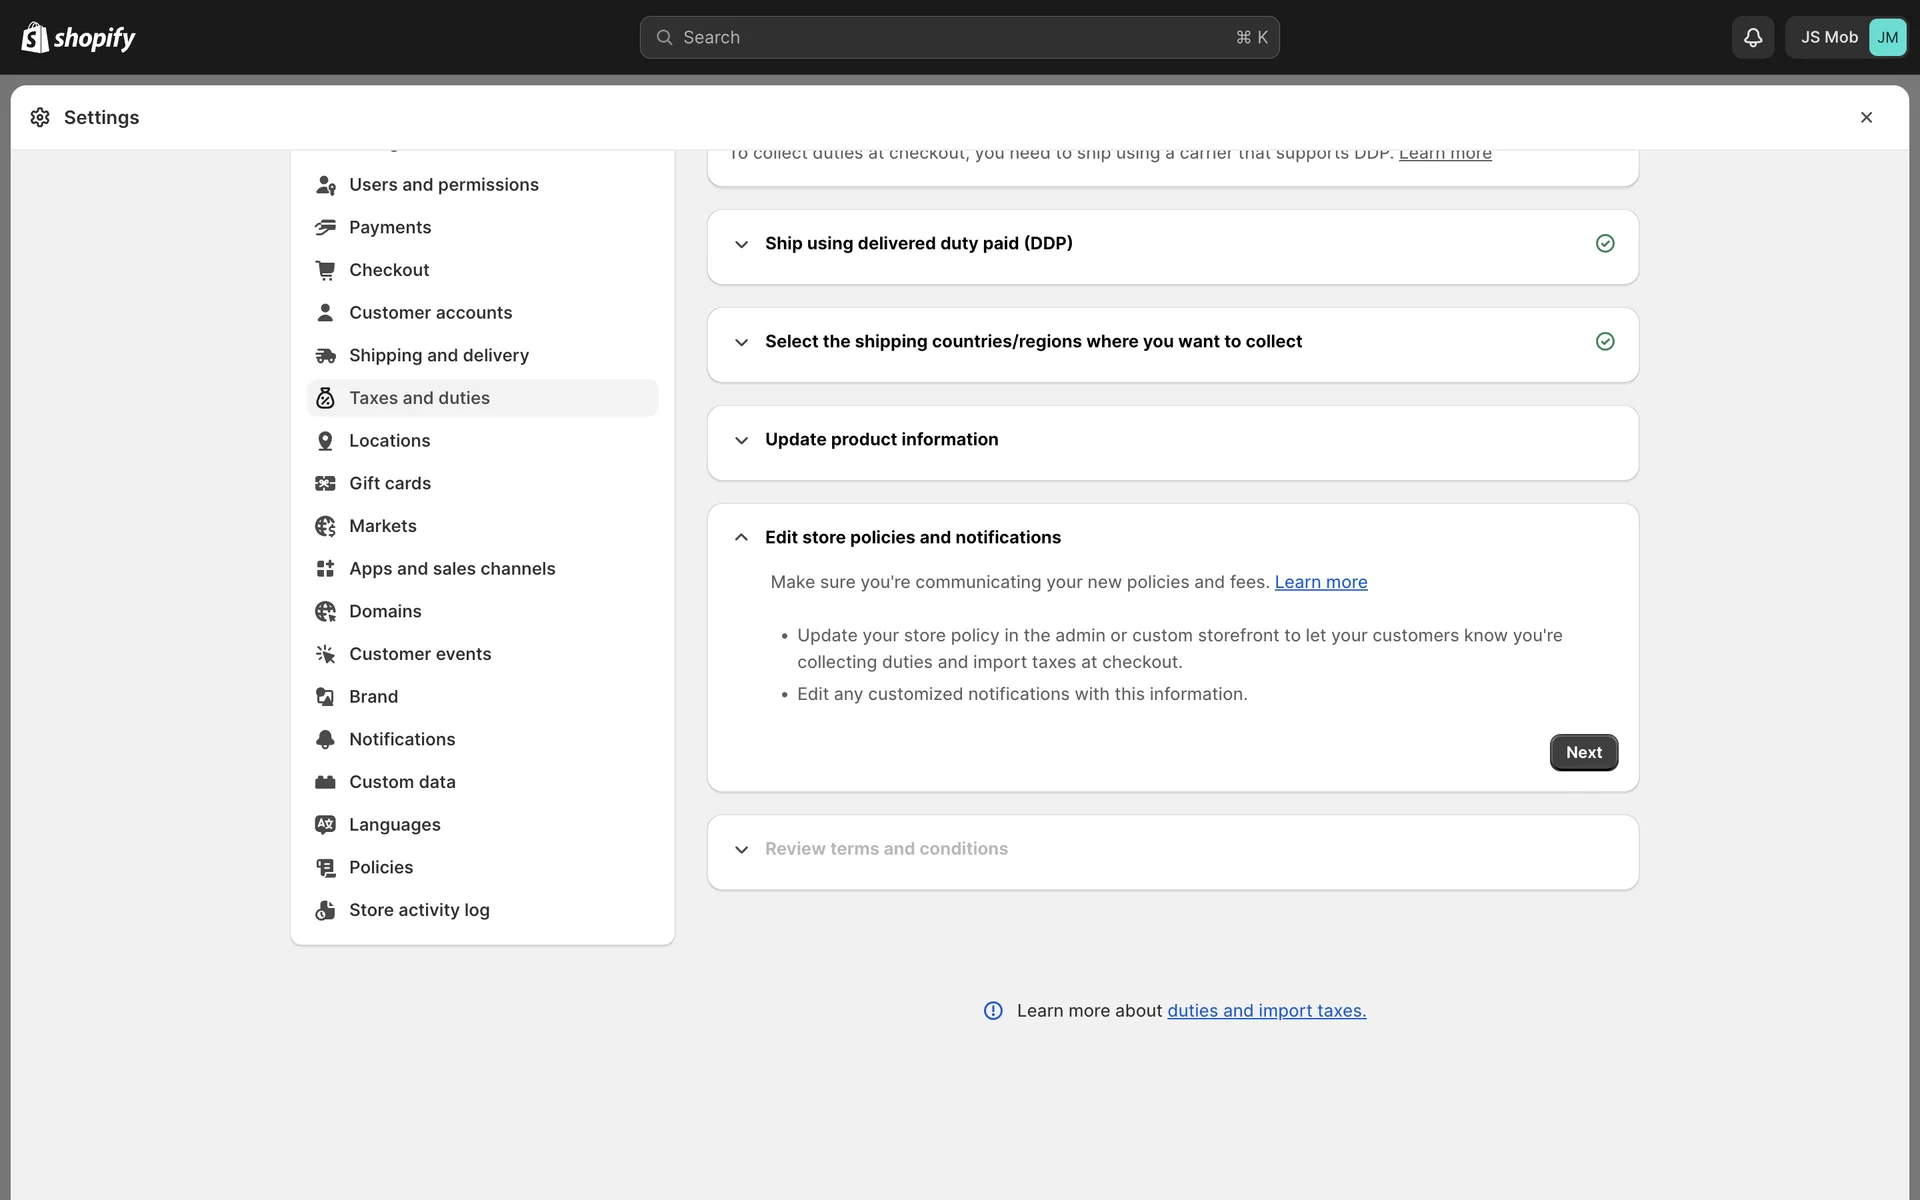
Task: Click the notifications bell icon
Action: coord(1752,37)
